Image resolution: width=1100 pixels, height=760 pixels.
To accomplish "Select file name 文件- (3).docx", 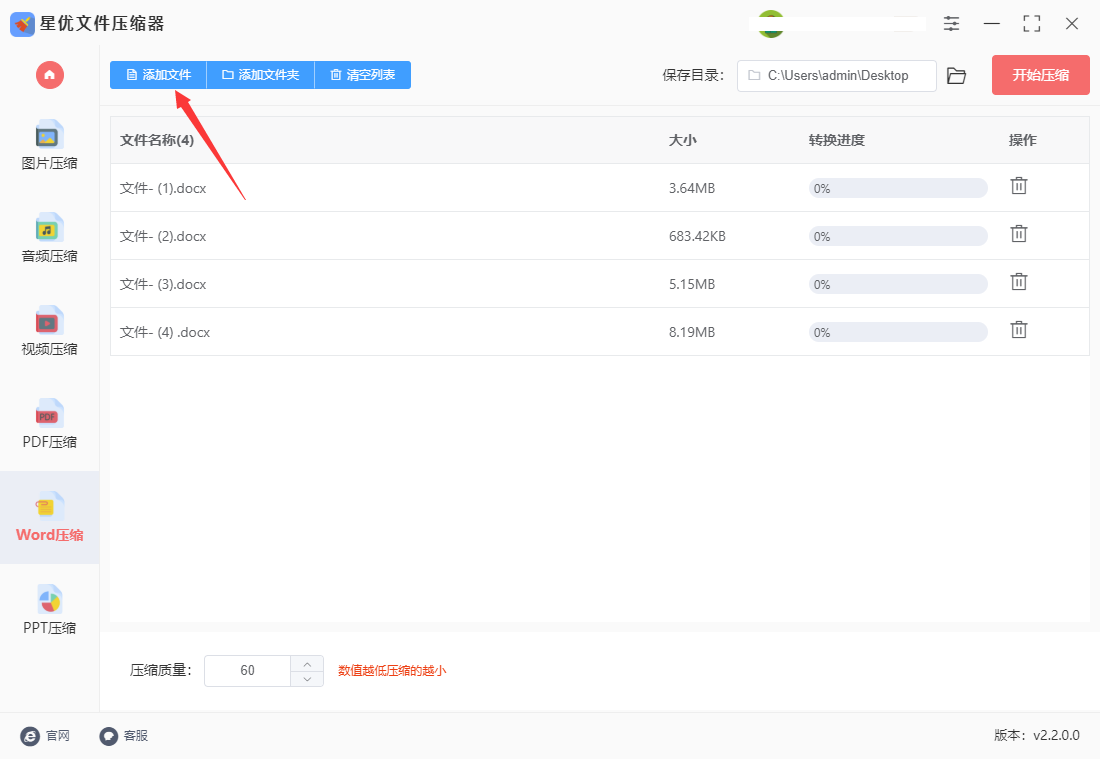I will (x=163, y=284).
